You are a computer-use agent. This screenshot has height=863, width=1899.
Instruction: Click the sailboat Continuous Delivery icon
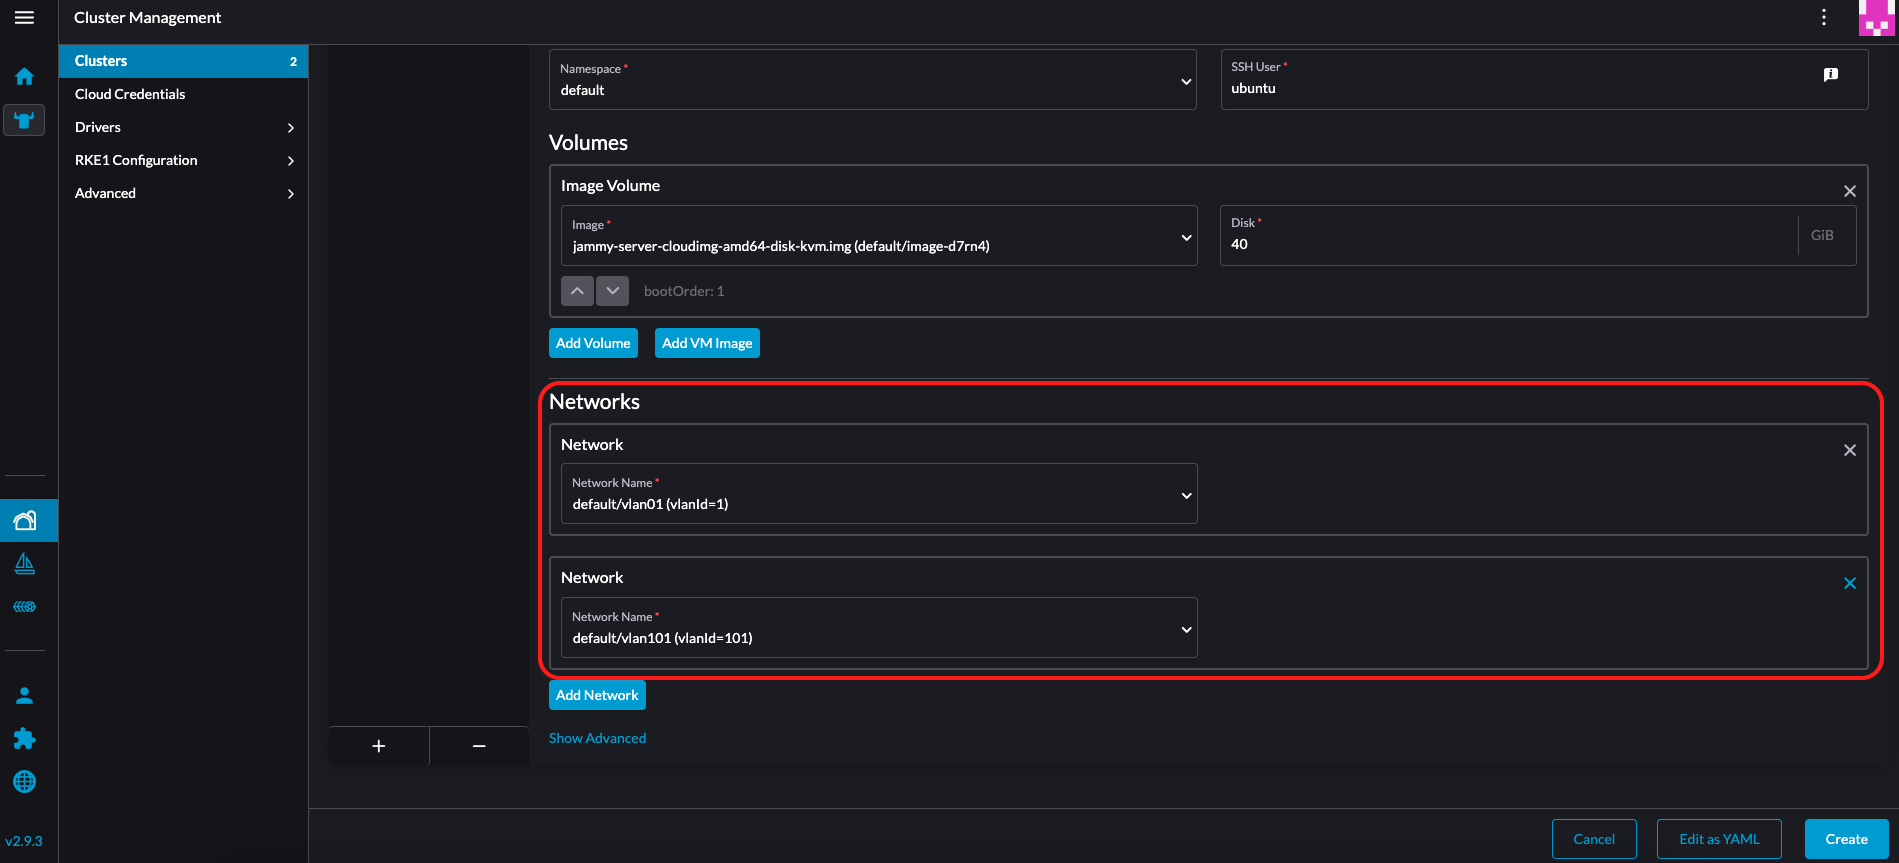(25, 564)
